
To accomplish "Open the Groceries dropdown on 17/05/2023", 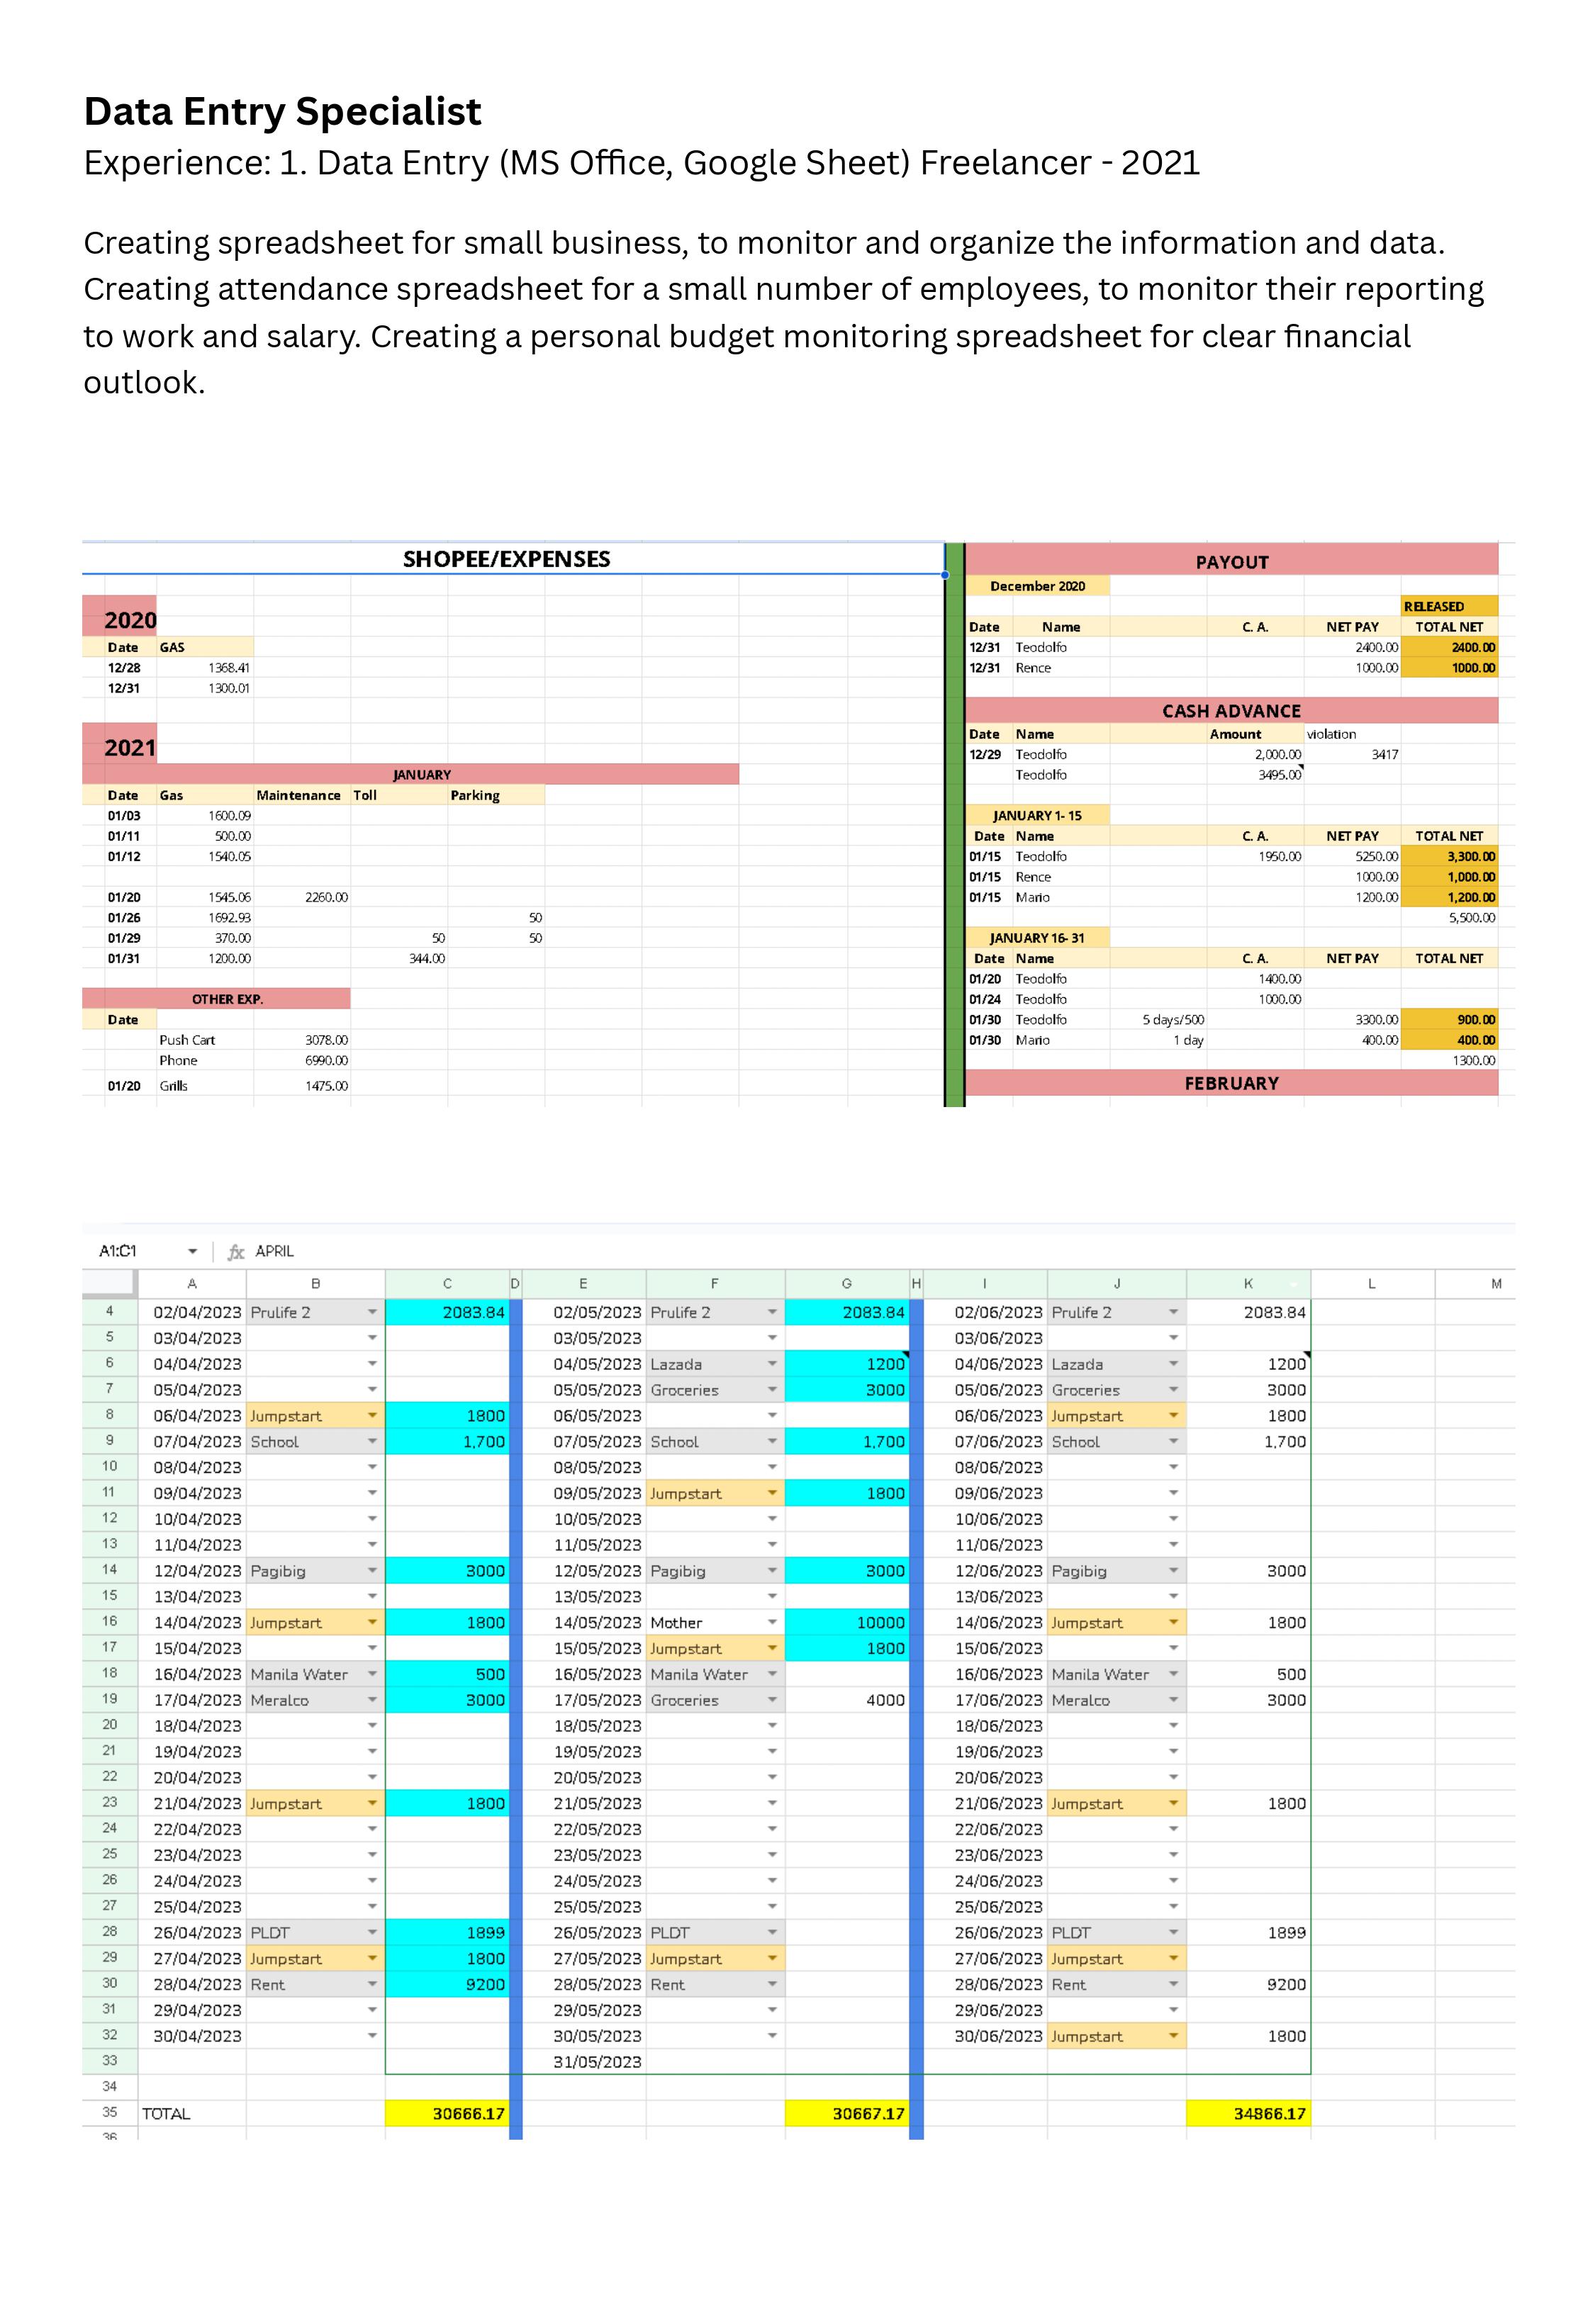I will (772, 1700).
